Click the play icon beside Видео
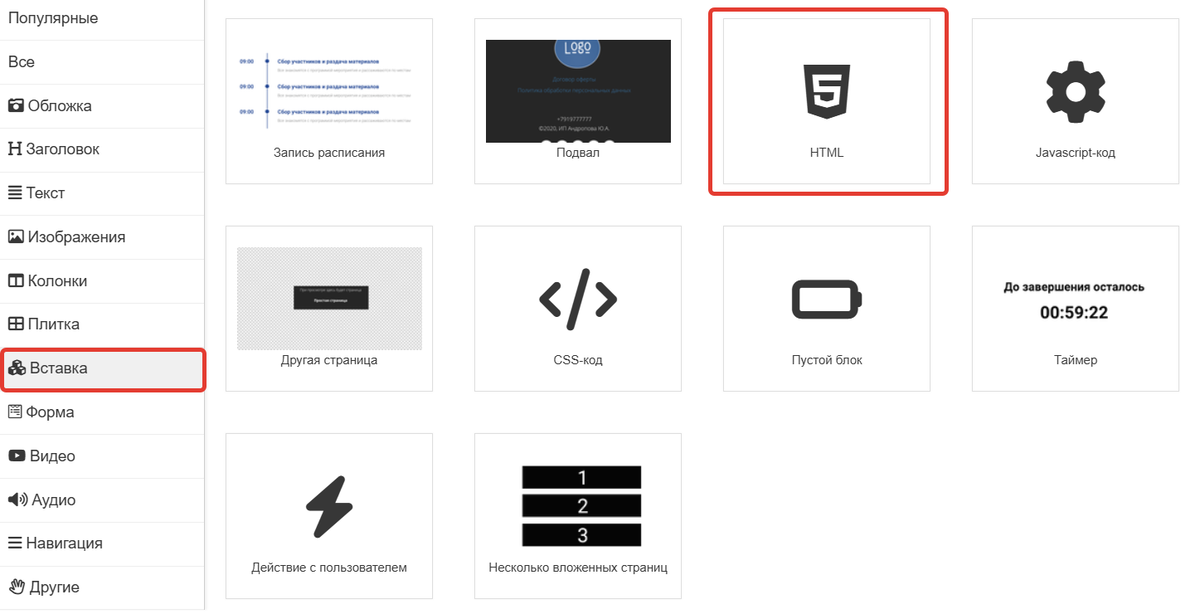 point(17,456)
